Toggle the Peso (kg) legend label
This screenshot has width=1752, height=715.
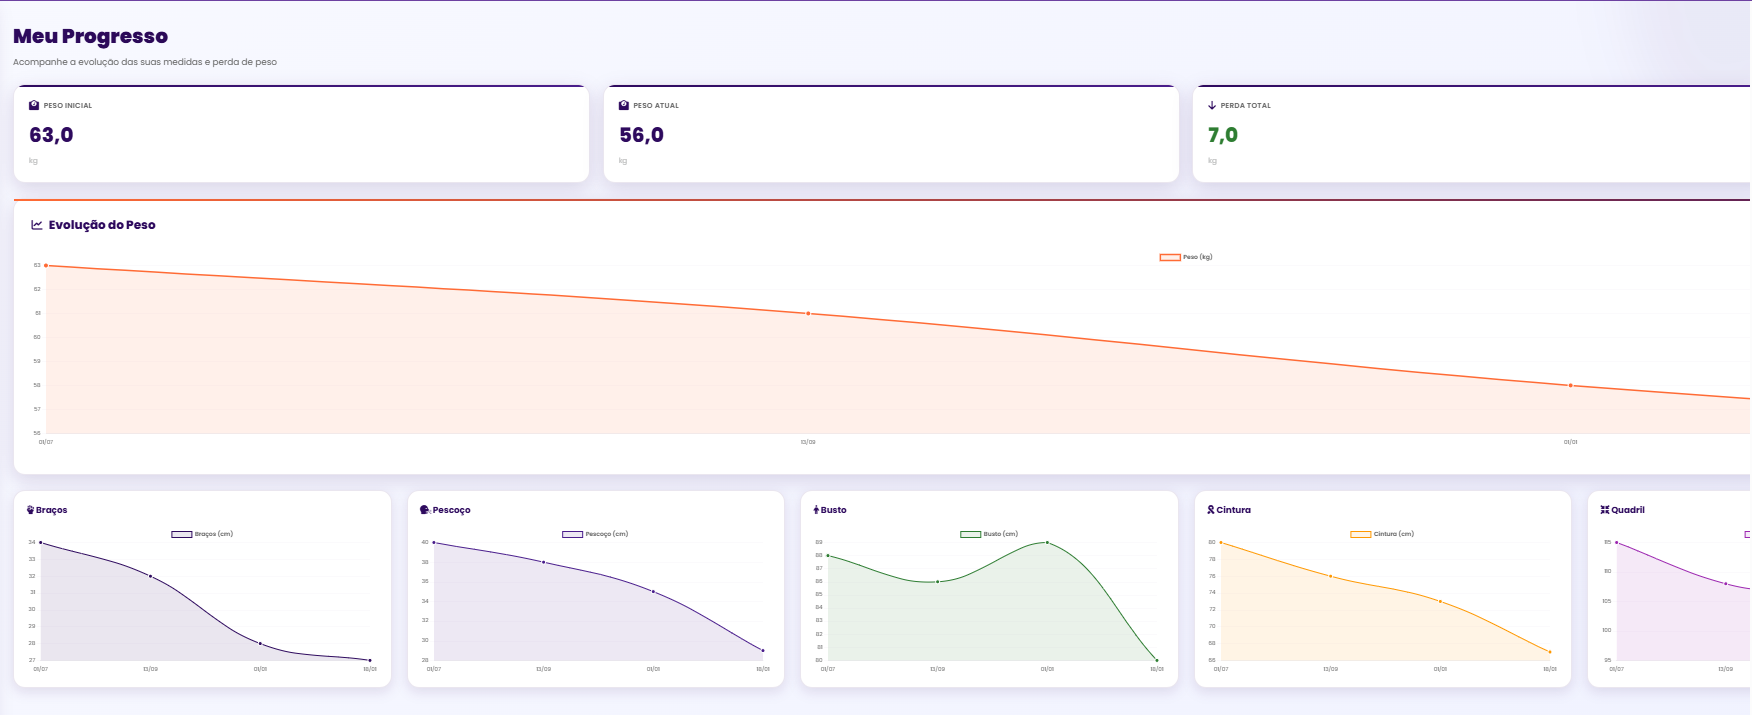(x=1197, y=257)
